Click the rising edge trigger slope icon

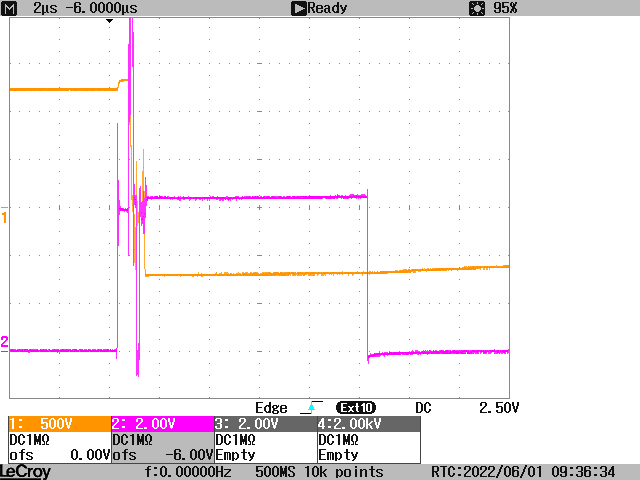click(311, 407)
